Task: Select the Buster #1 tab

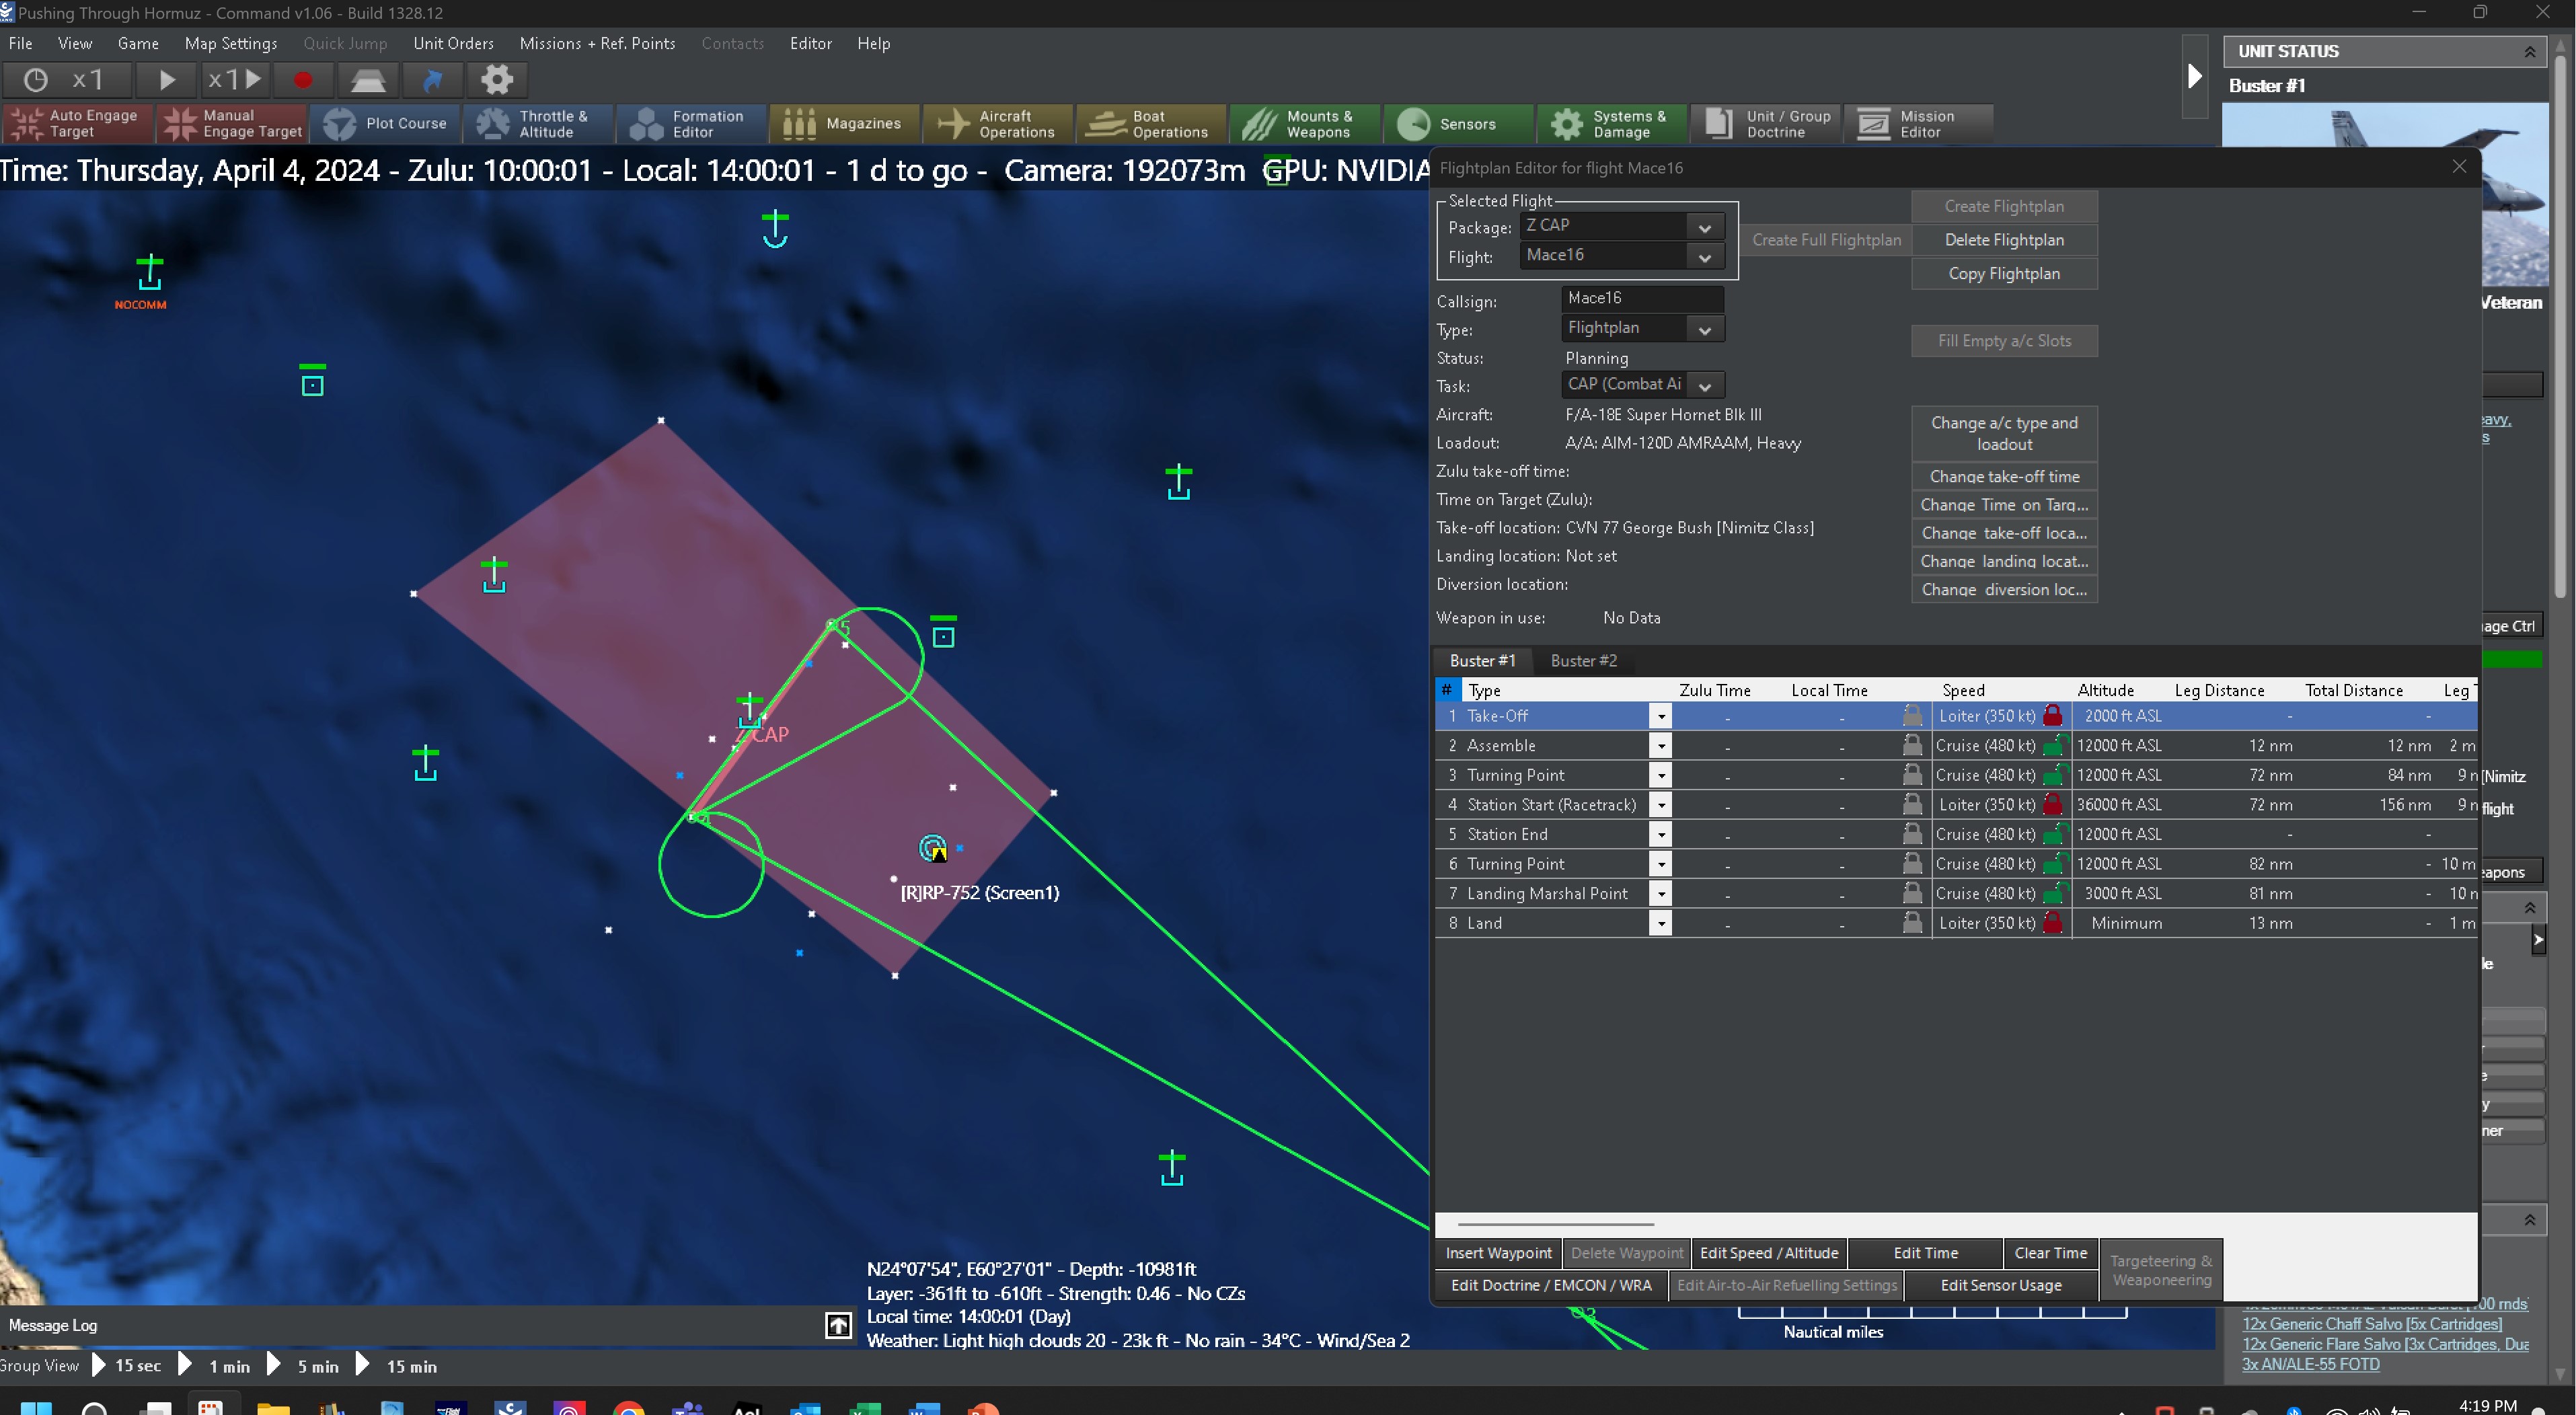Action: click(1482, 660)
